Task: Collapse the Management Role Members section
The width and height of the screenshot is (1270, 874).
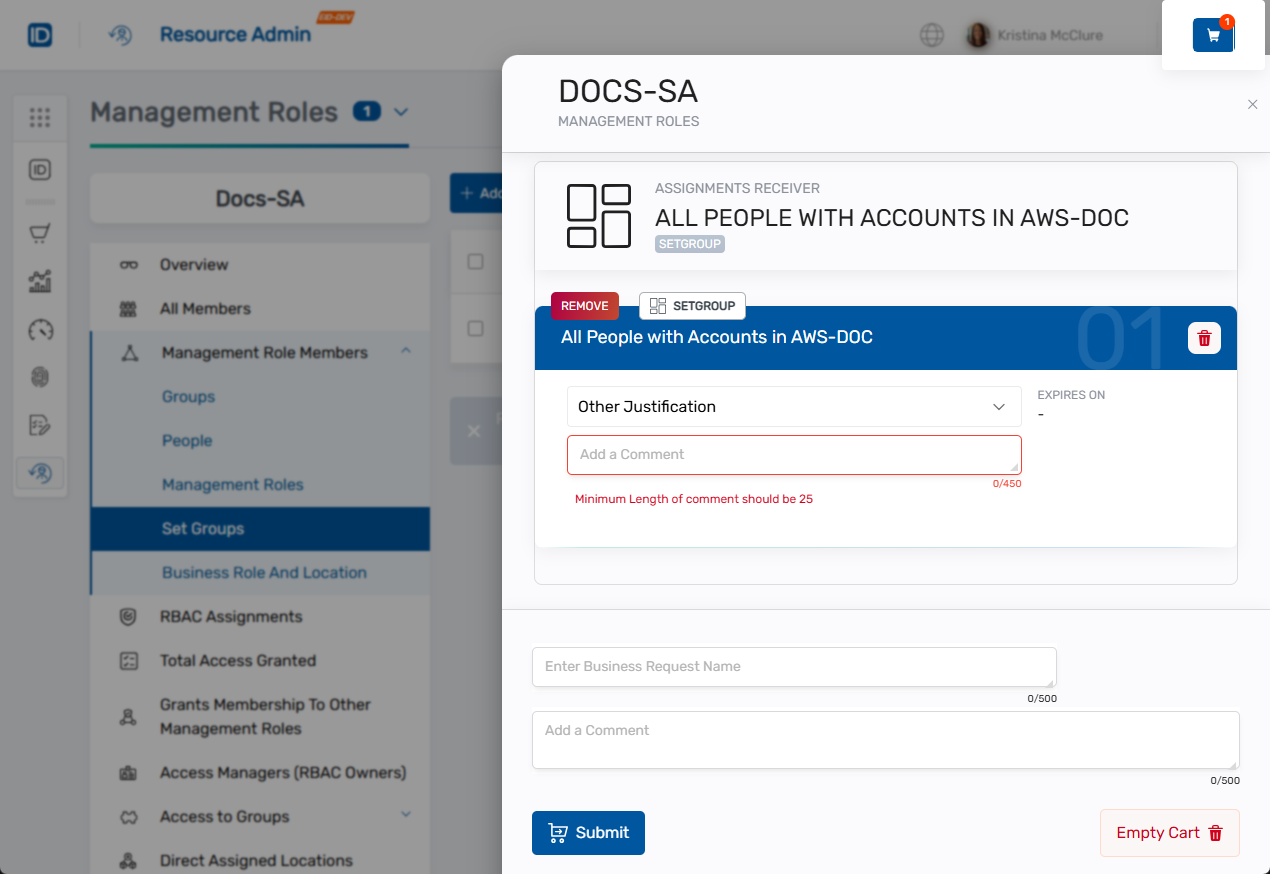Action: 406,352
